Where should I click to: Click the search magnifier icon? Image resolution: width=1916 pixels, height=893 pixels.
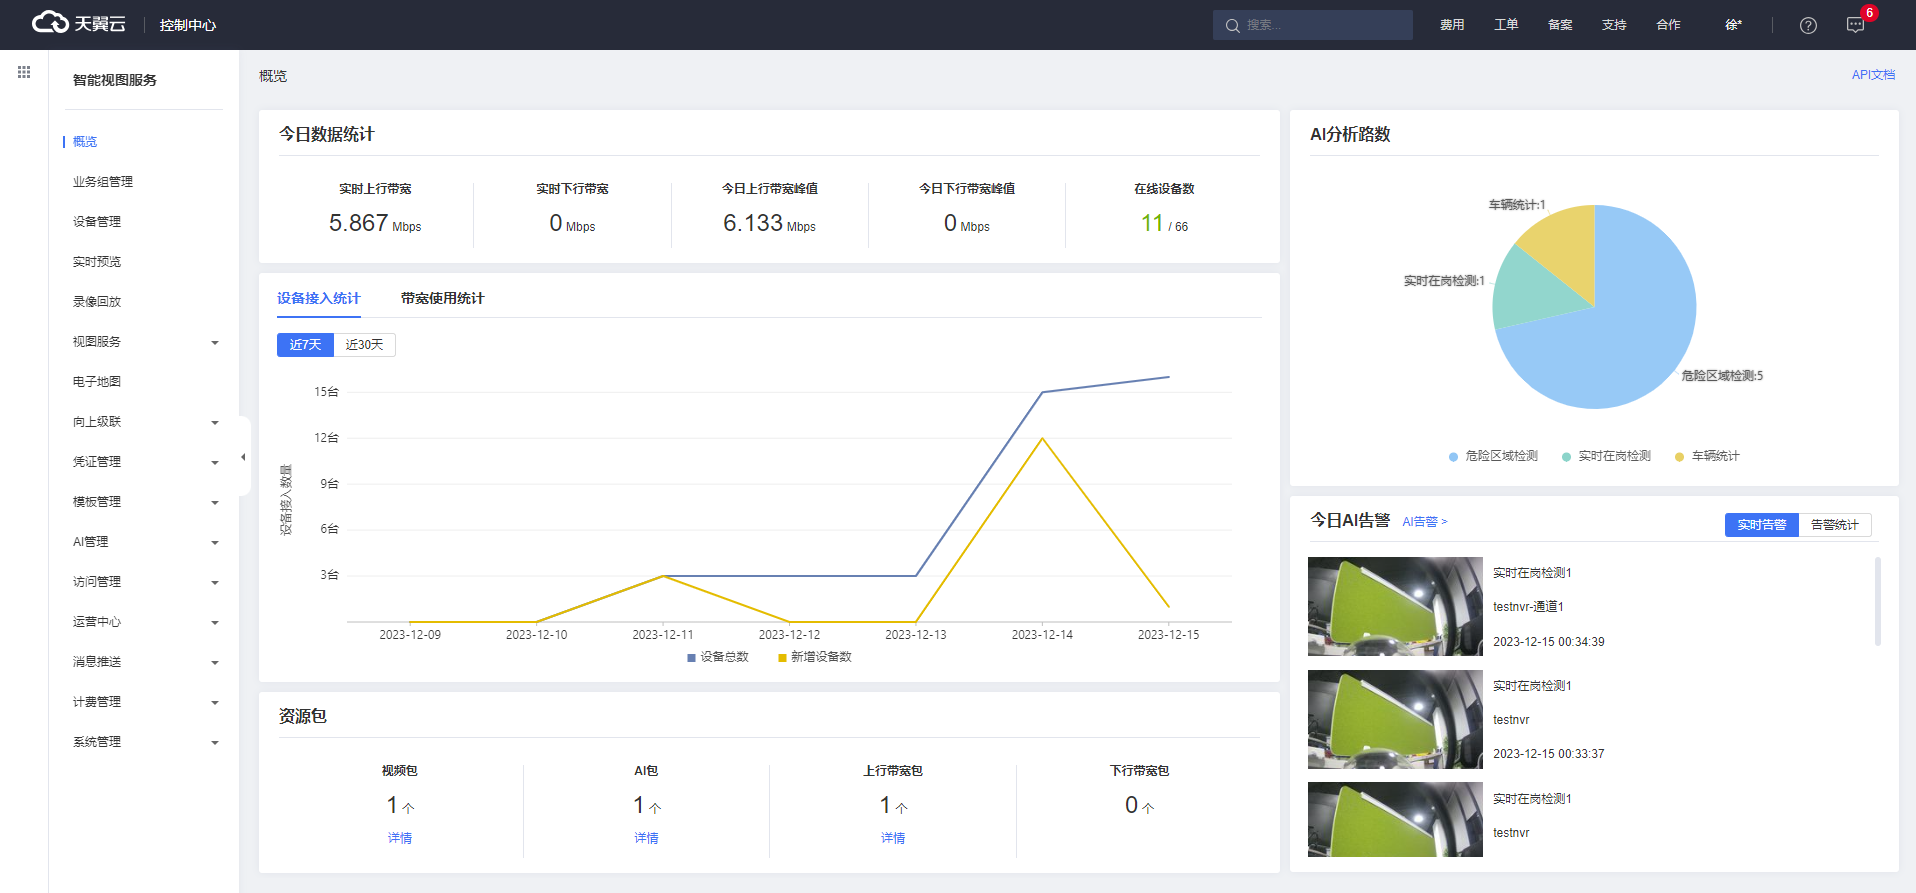point(1232,25)
